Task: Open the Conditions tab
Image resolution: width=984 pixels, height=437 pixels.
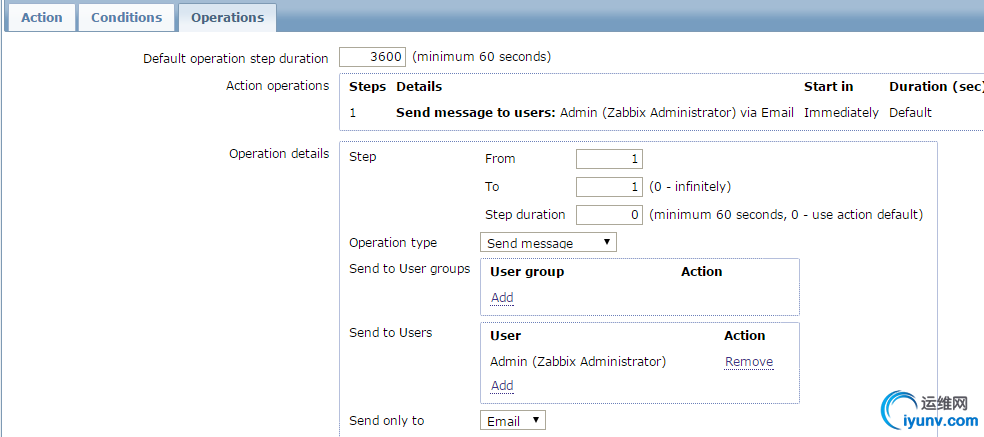Action: coord(126,17)
